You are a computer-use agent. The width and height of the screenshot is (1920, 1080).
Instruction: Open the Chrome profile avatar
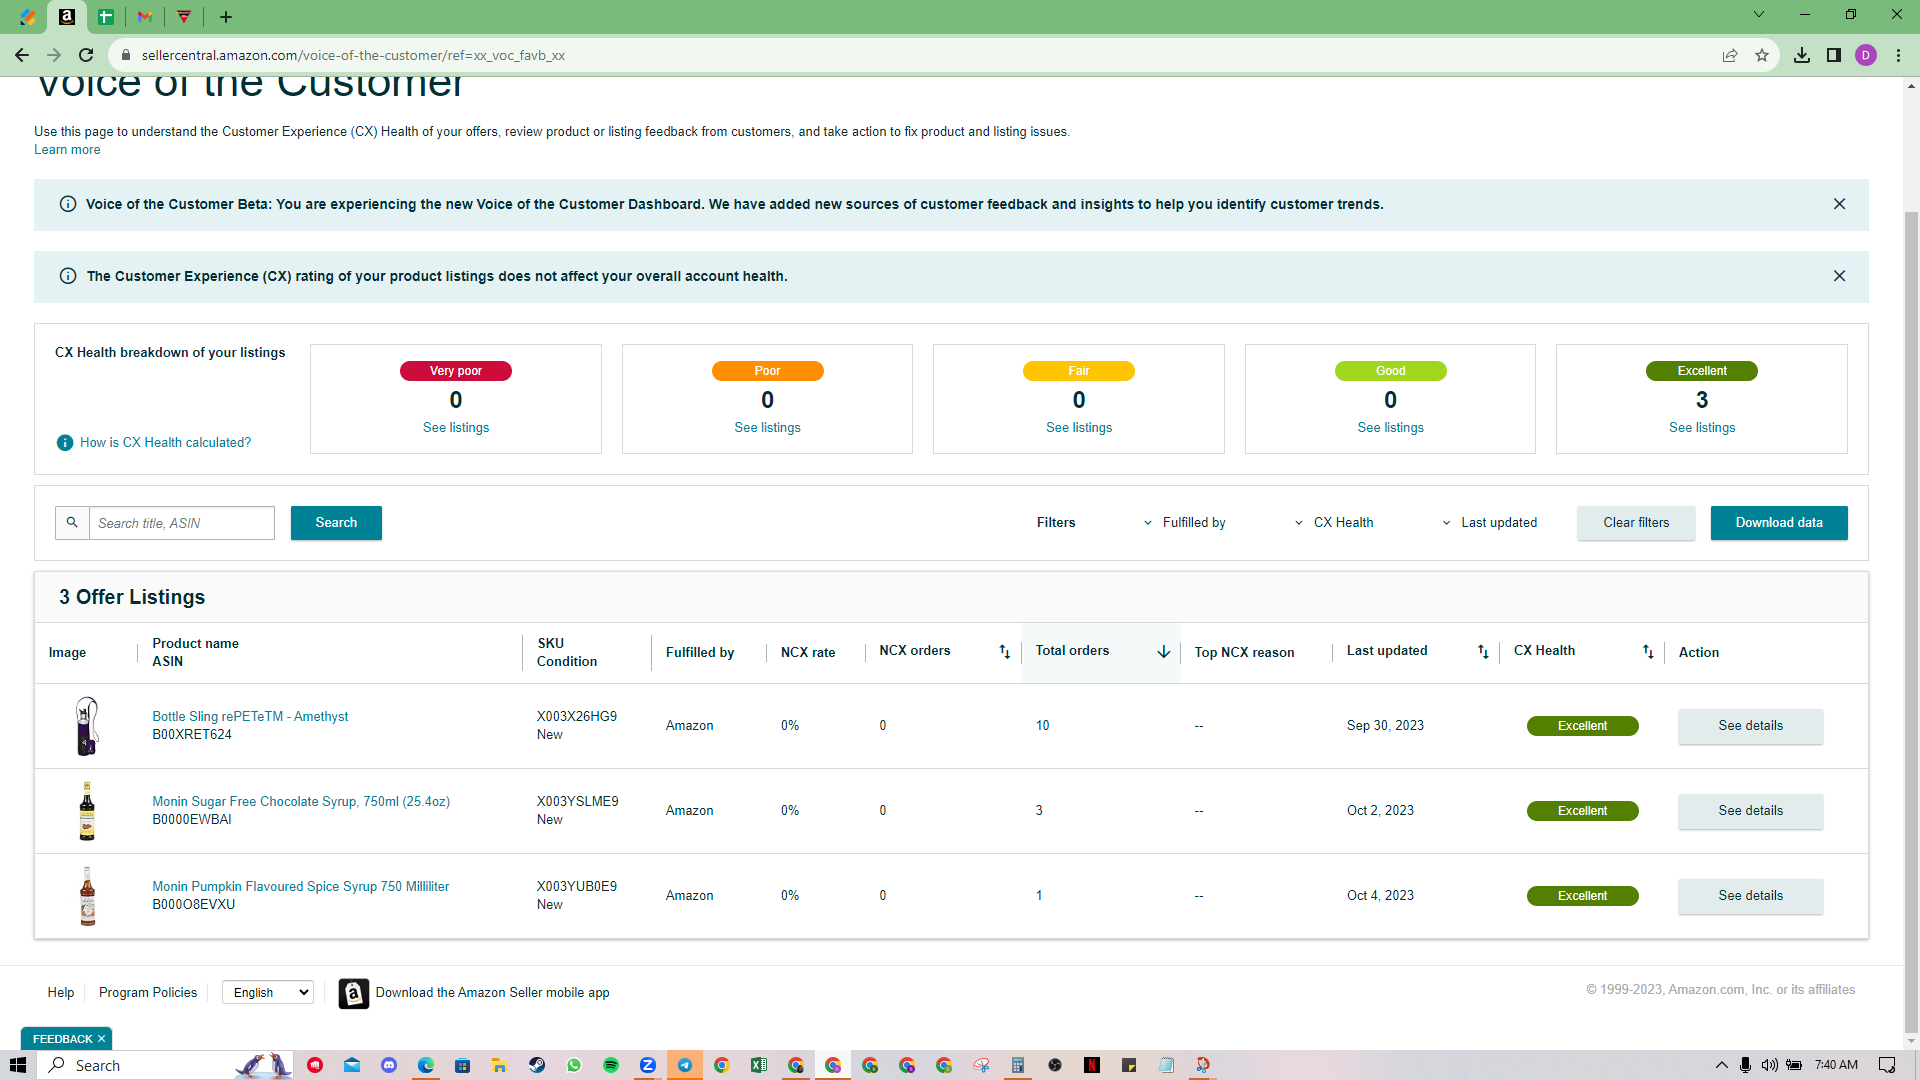coord(1866,55)
